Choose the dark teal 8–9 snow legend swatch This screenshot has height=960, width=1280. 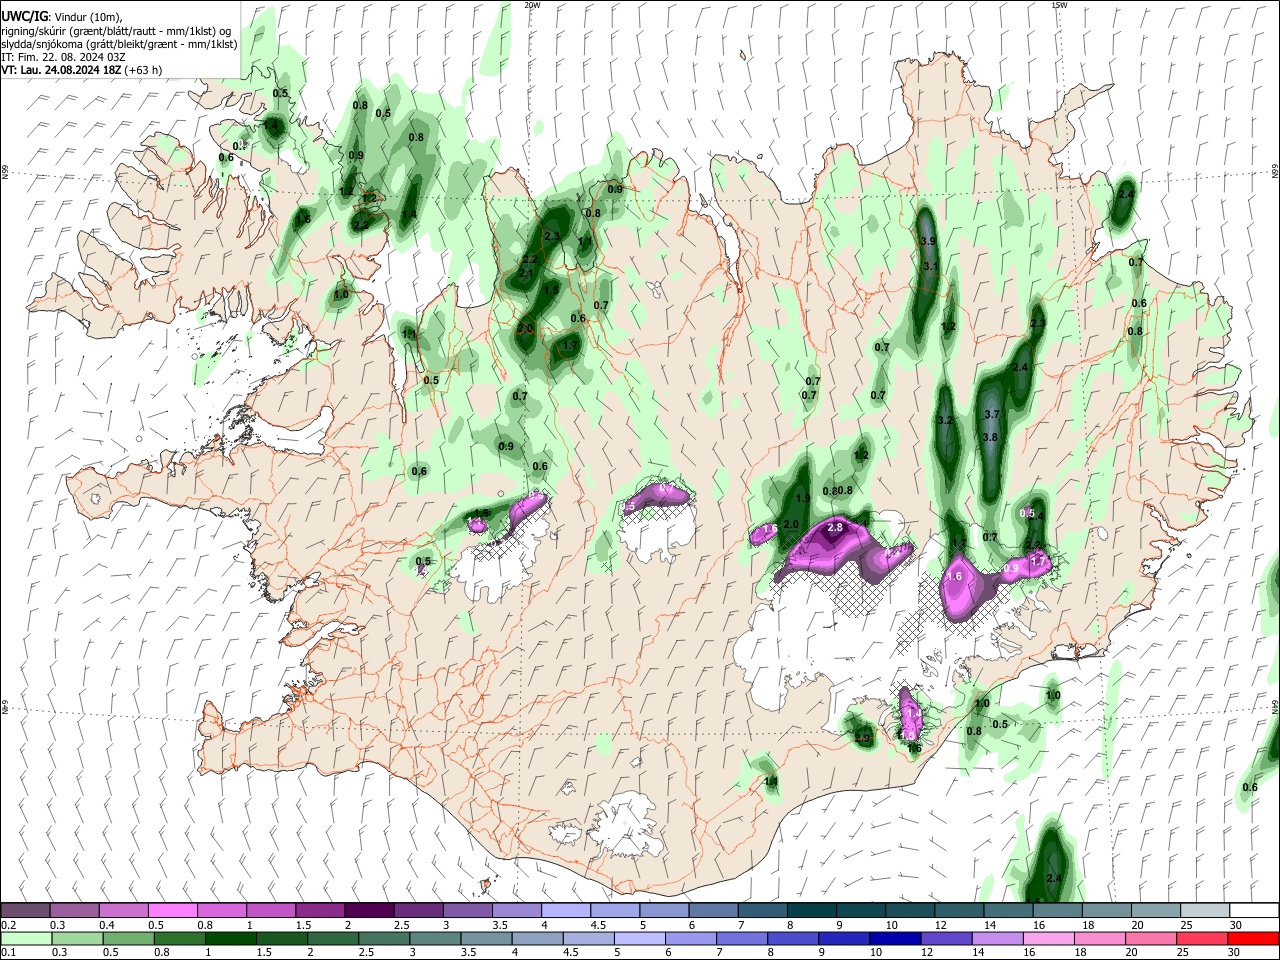[x=810, y=911]
